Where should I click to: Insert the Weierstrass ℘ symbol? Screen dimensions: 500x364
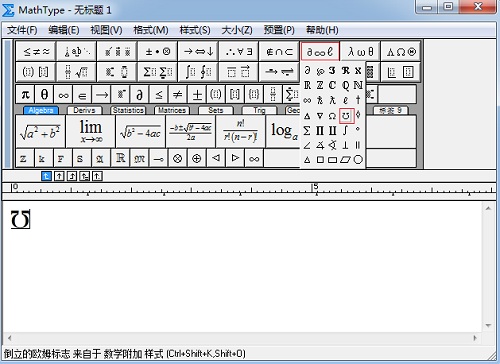click(x=320, y=70)
